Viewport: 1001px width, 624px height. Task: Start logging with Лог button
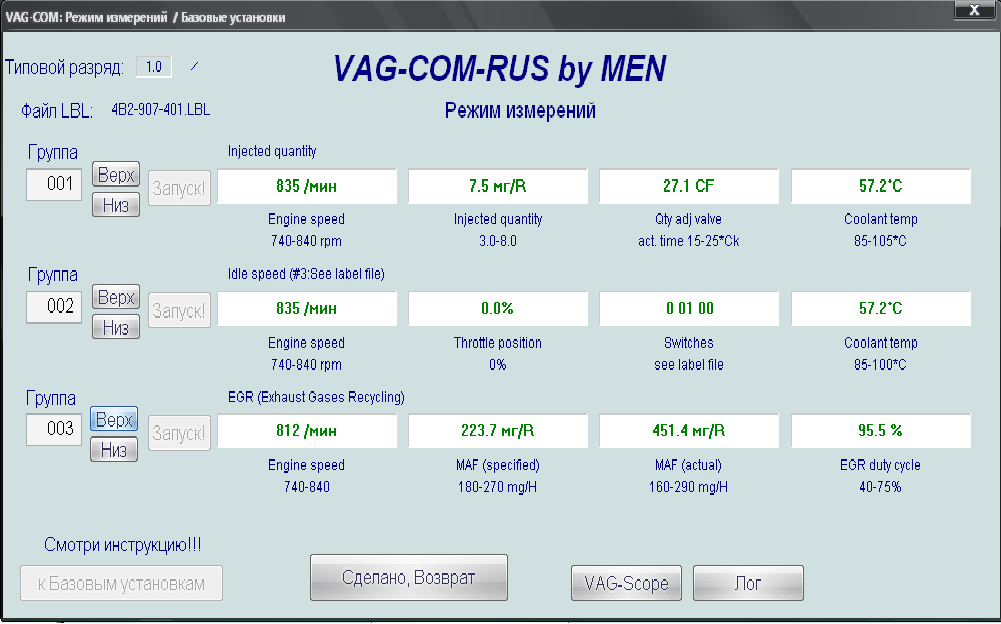pos(748,583)
